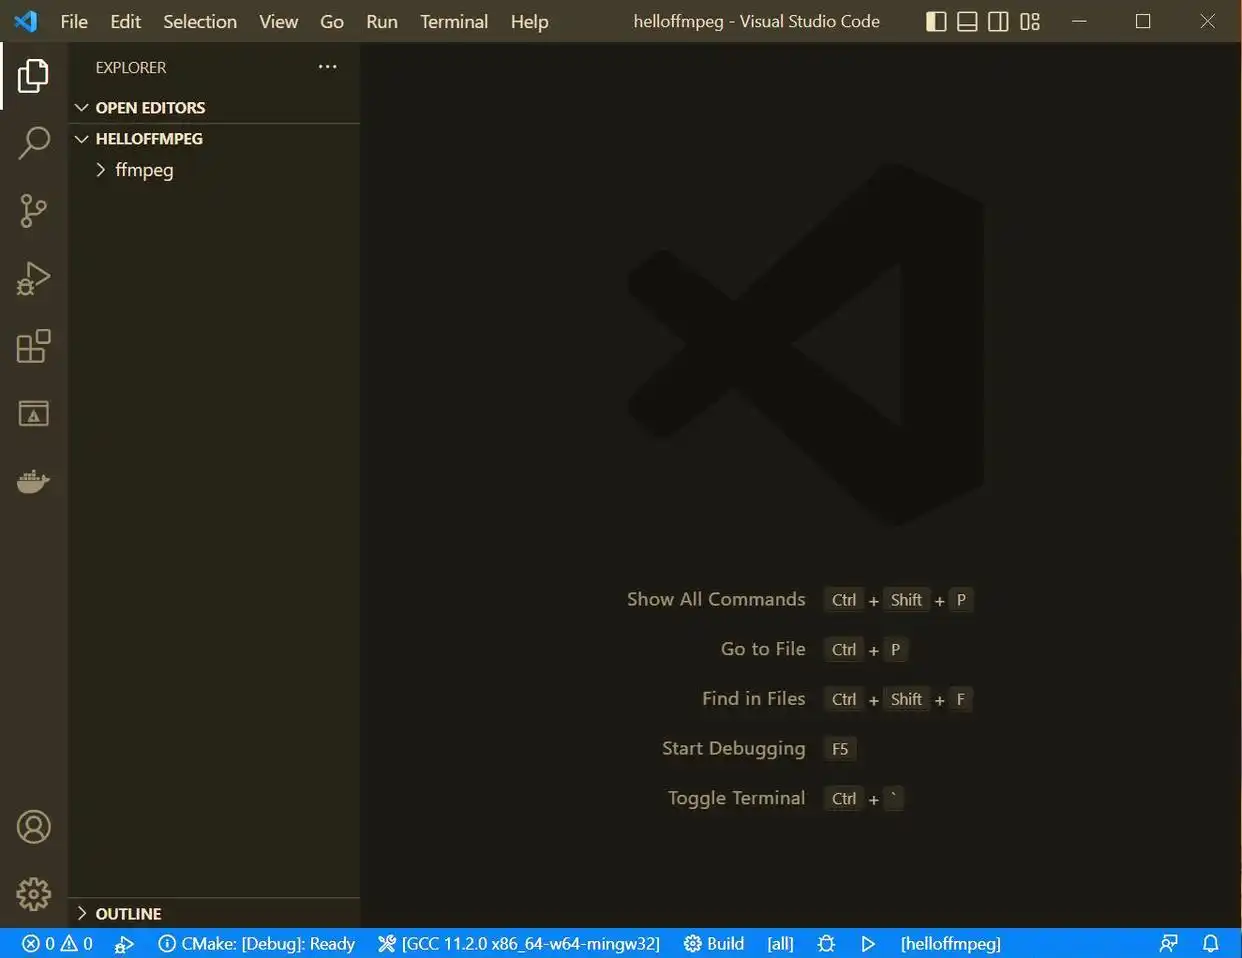
Task: Open the Source Control view
Action: 34,211
